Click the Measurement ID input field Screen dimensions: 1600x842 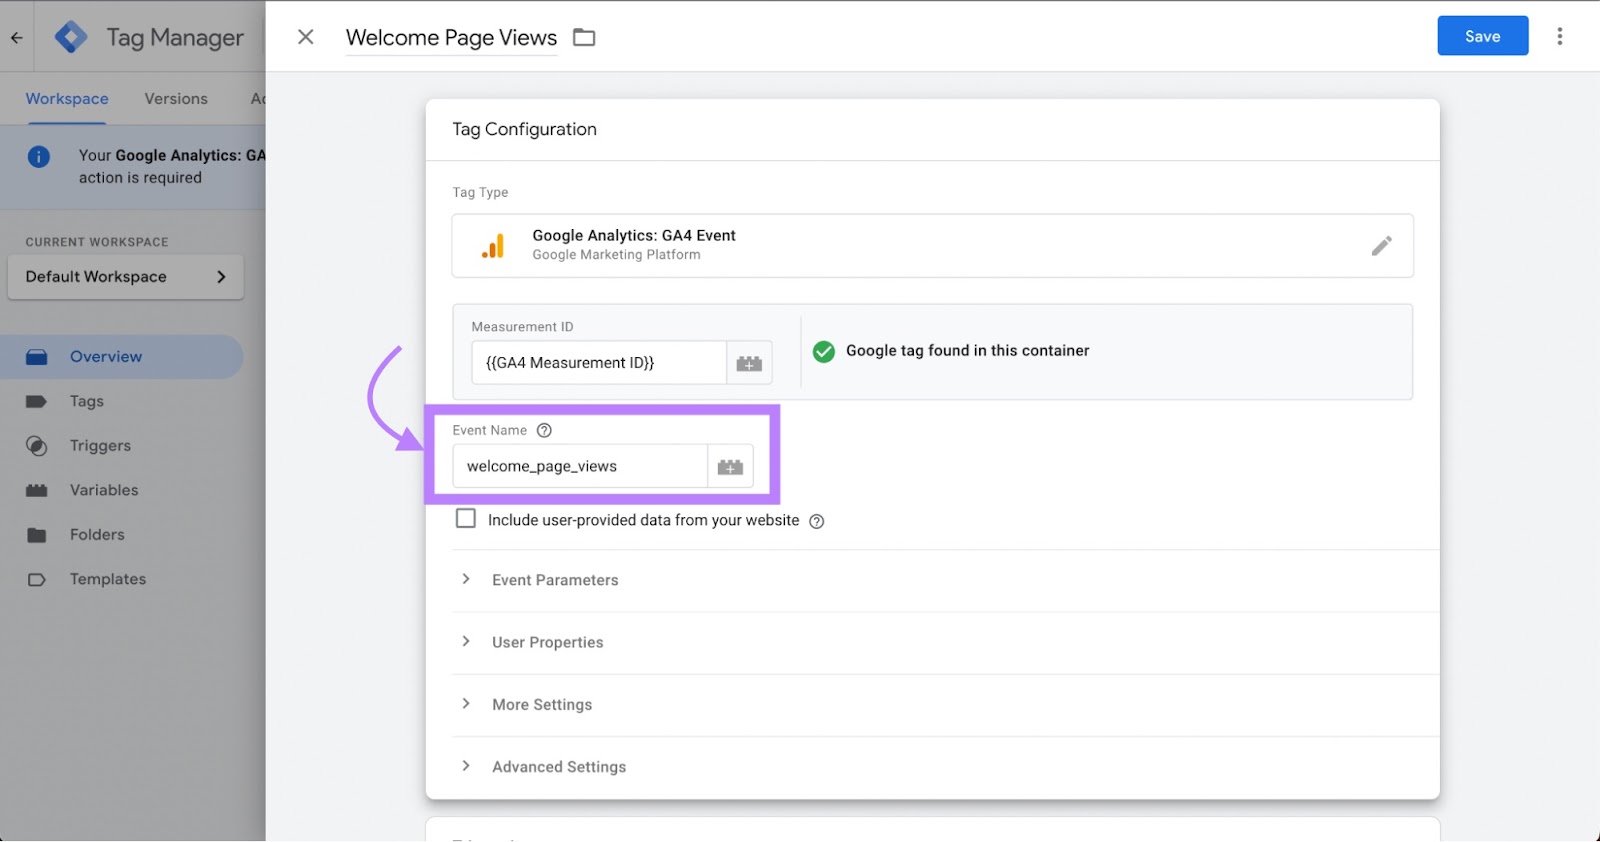[599, 363]
